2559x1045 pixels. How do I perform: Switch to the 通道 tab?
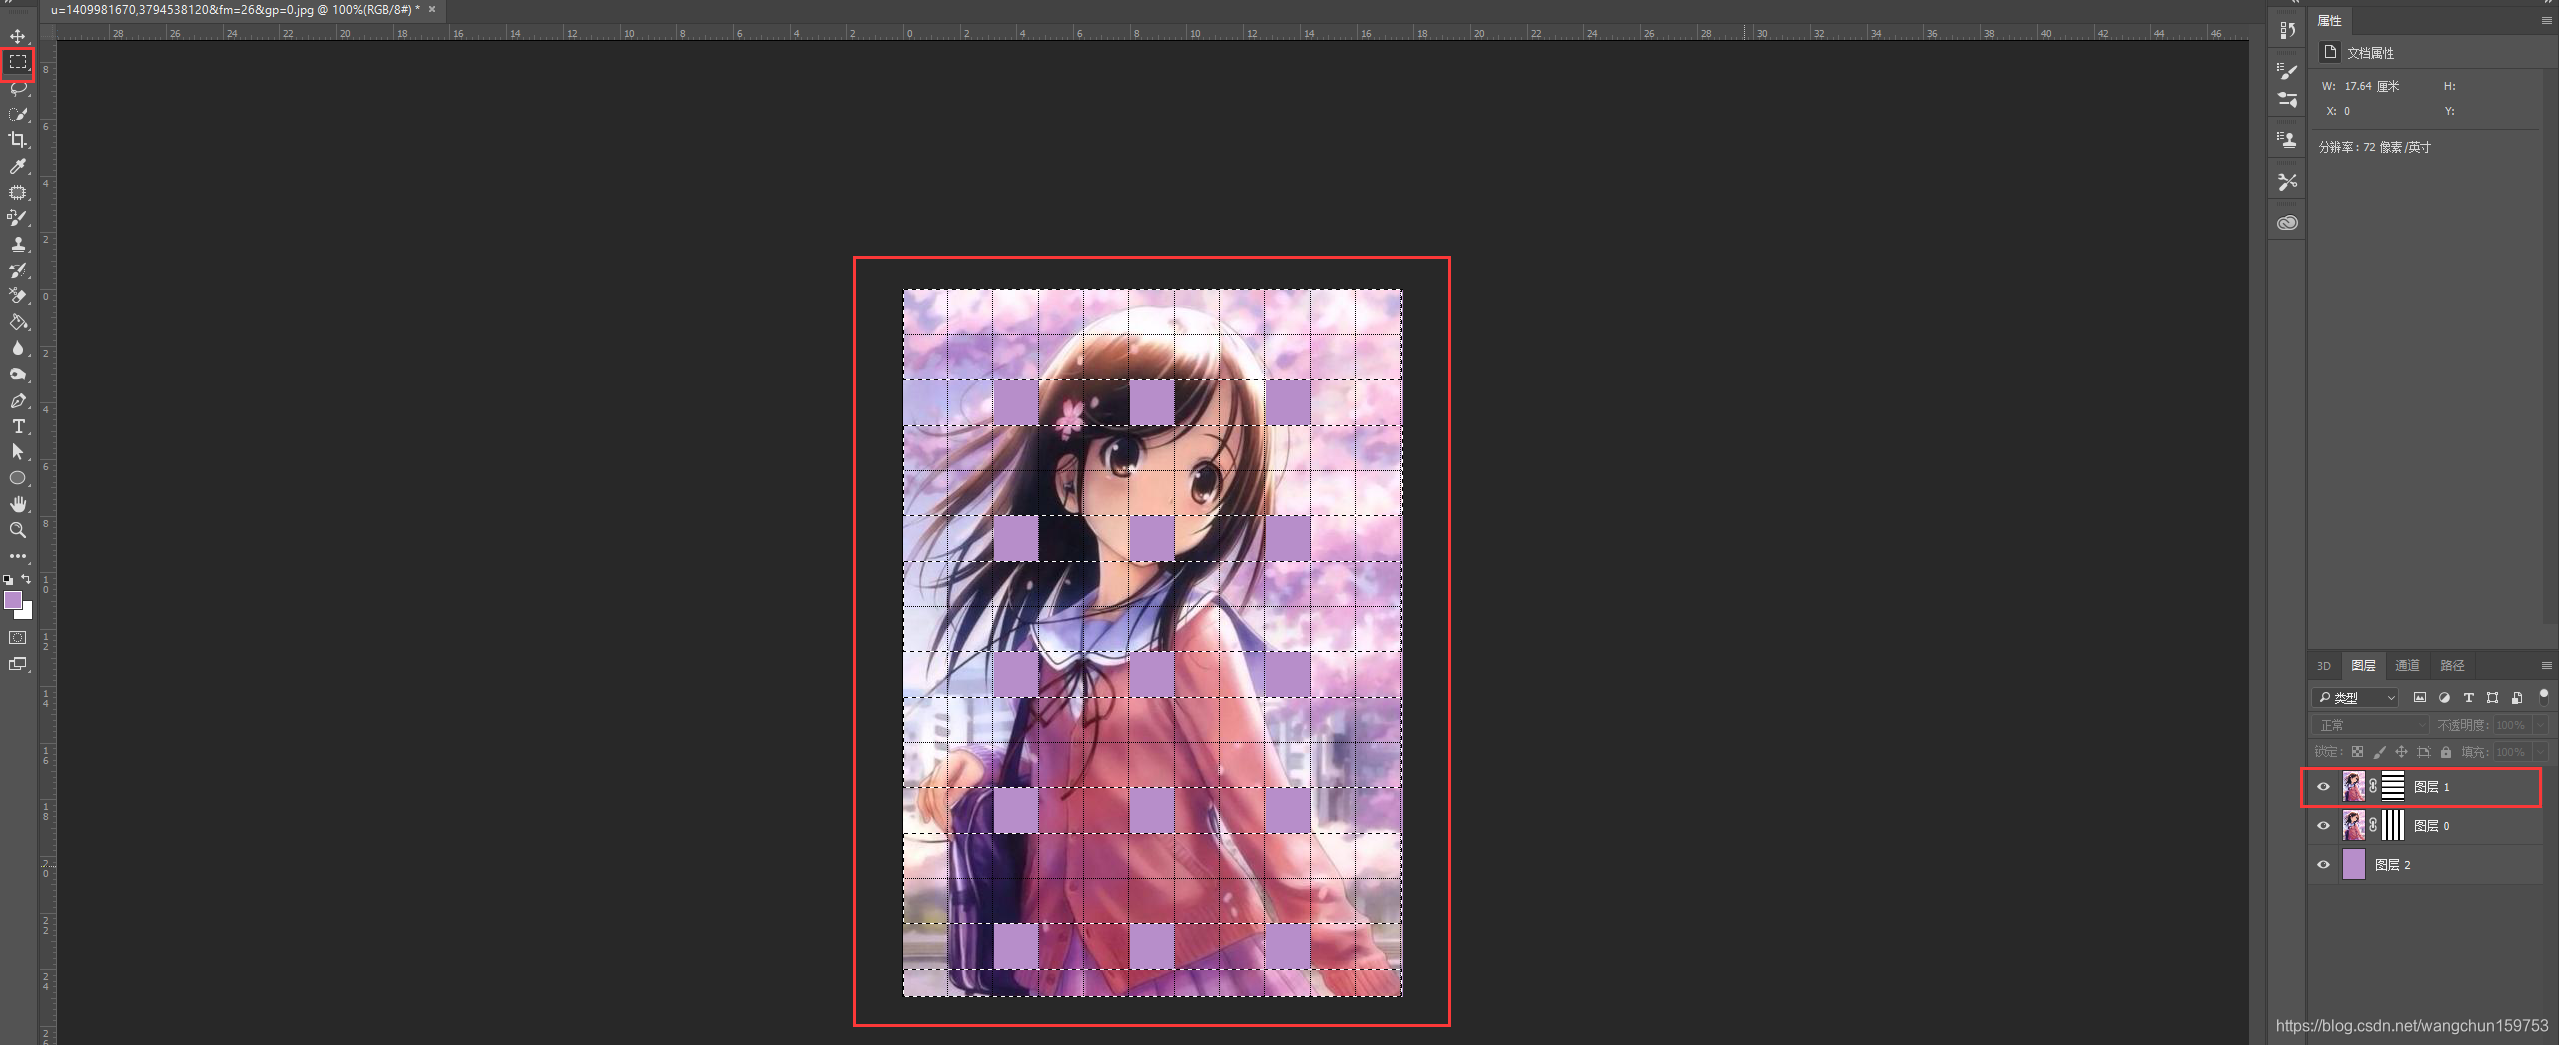[x=2408, y=666]
